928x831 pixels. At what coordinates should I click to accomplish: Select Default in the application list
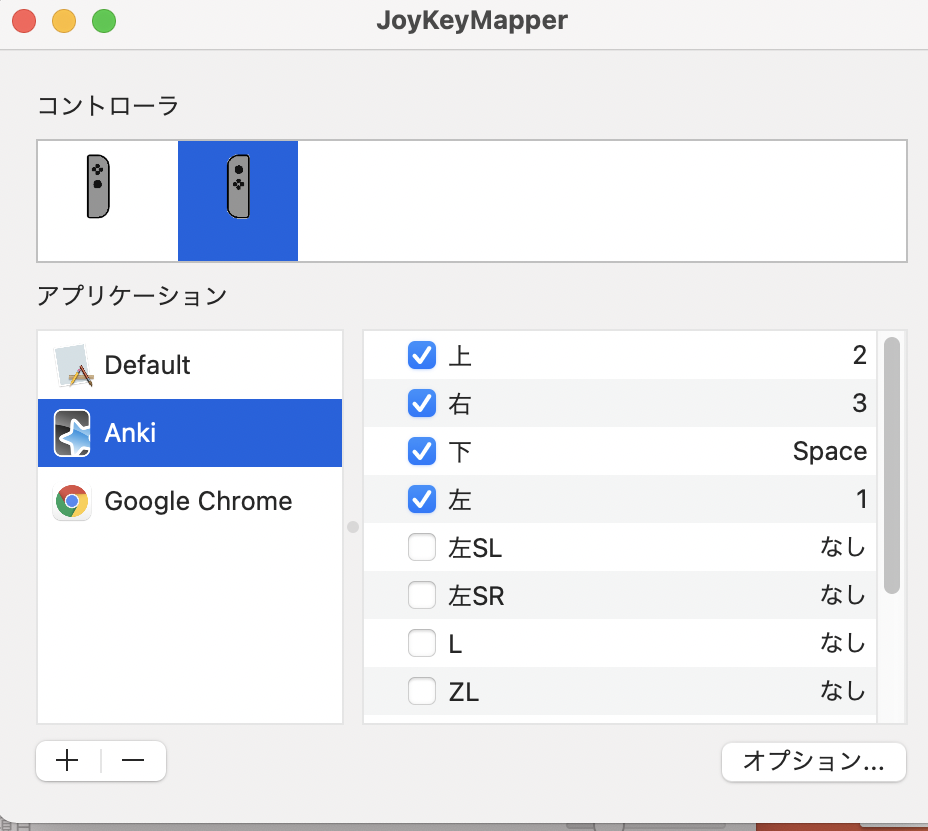coord(147,366)
